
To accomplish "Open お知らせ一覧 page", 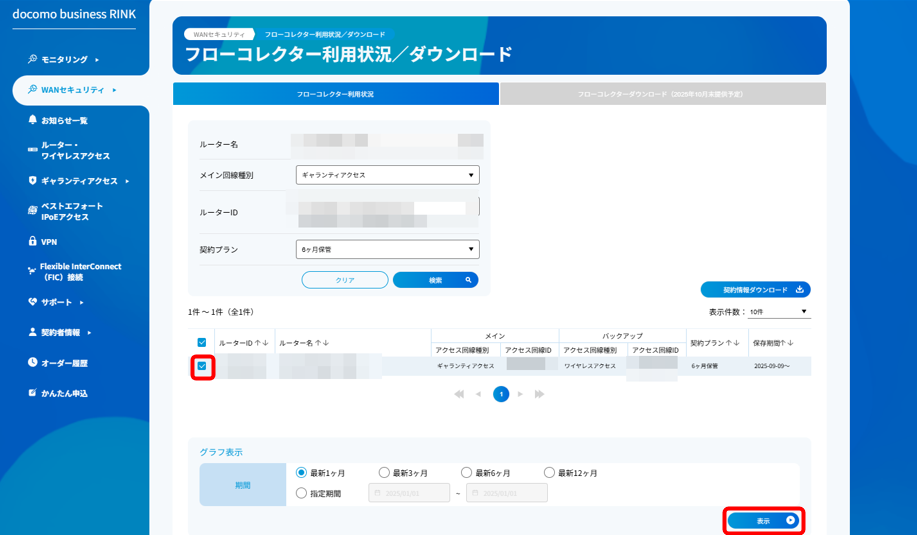I will [x=64, y=120].
